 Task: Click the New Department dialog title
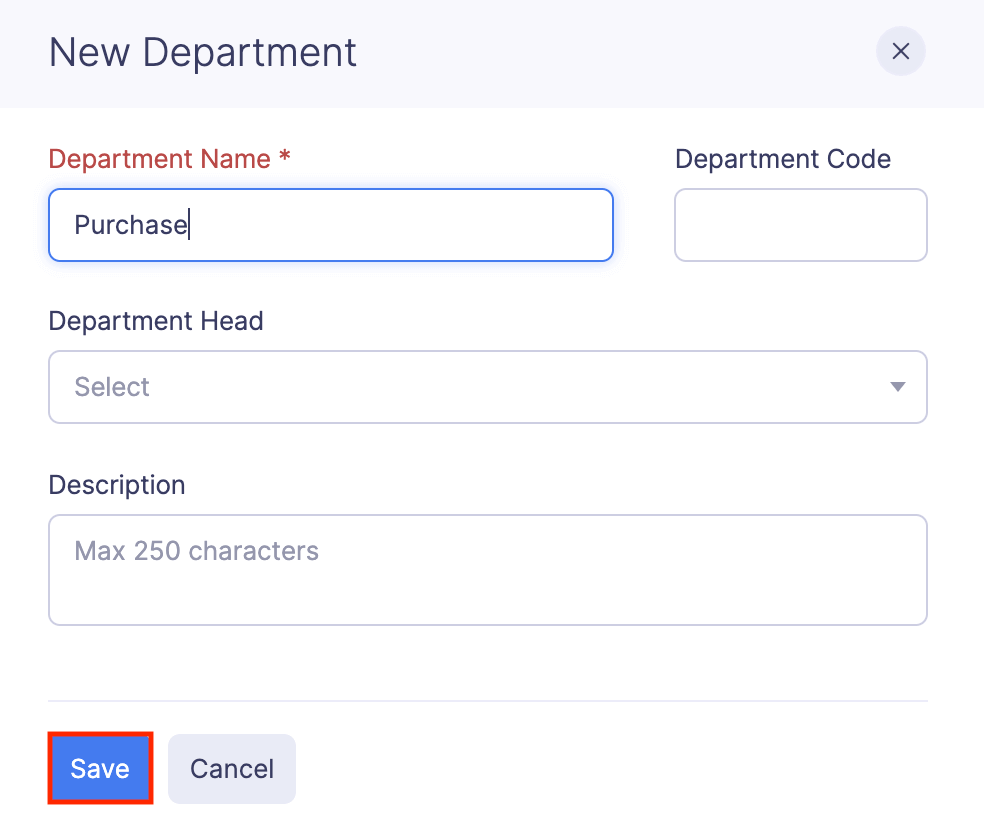(x=202, y=51)
